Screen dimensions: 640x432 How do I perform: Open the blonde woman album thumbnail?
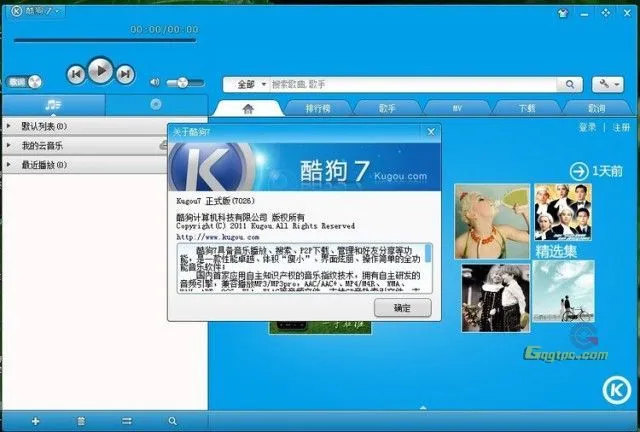[492, 221]
